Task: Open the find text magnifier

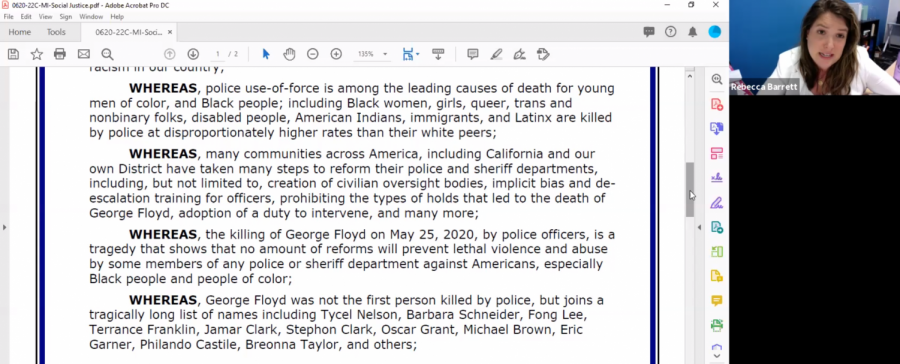Action: [107, 55]
